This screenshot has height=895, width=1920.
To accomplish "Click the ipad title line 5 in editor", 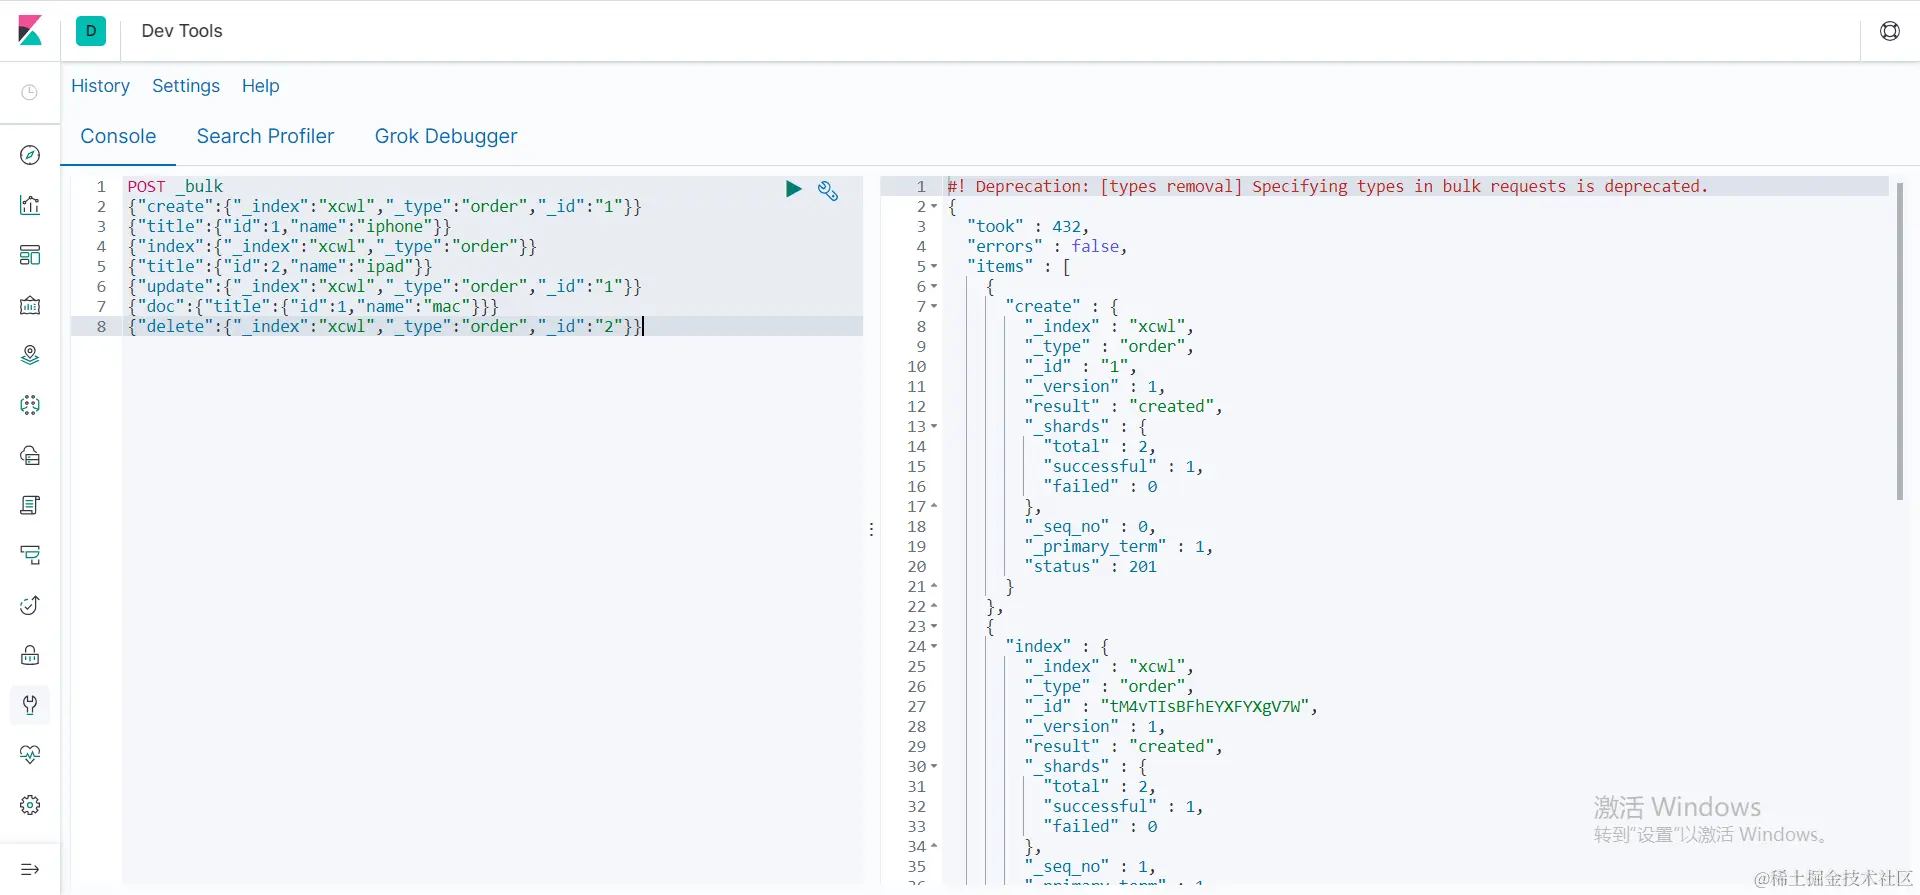I will pyautogui.click(x=280, y=267).
